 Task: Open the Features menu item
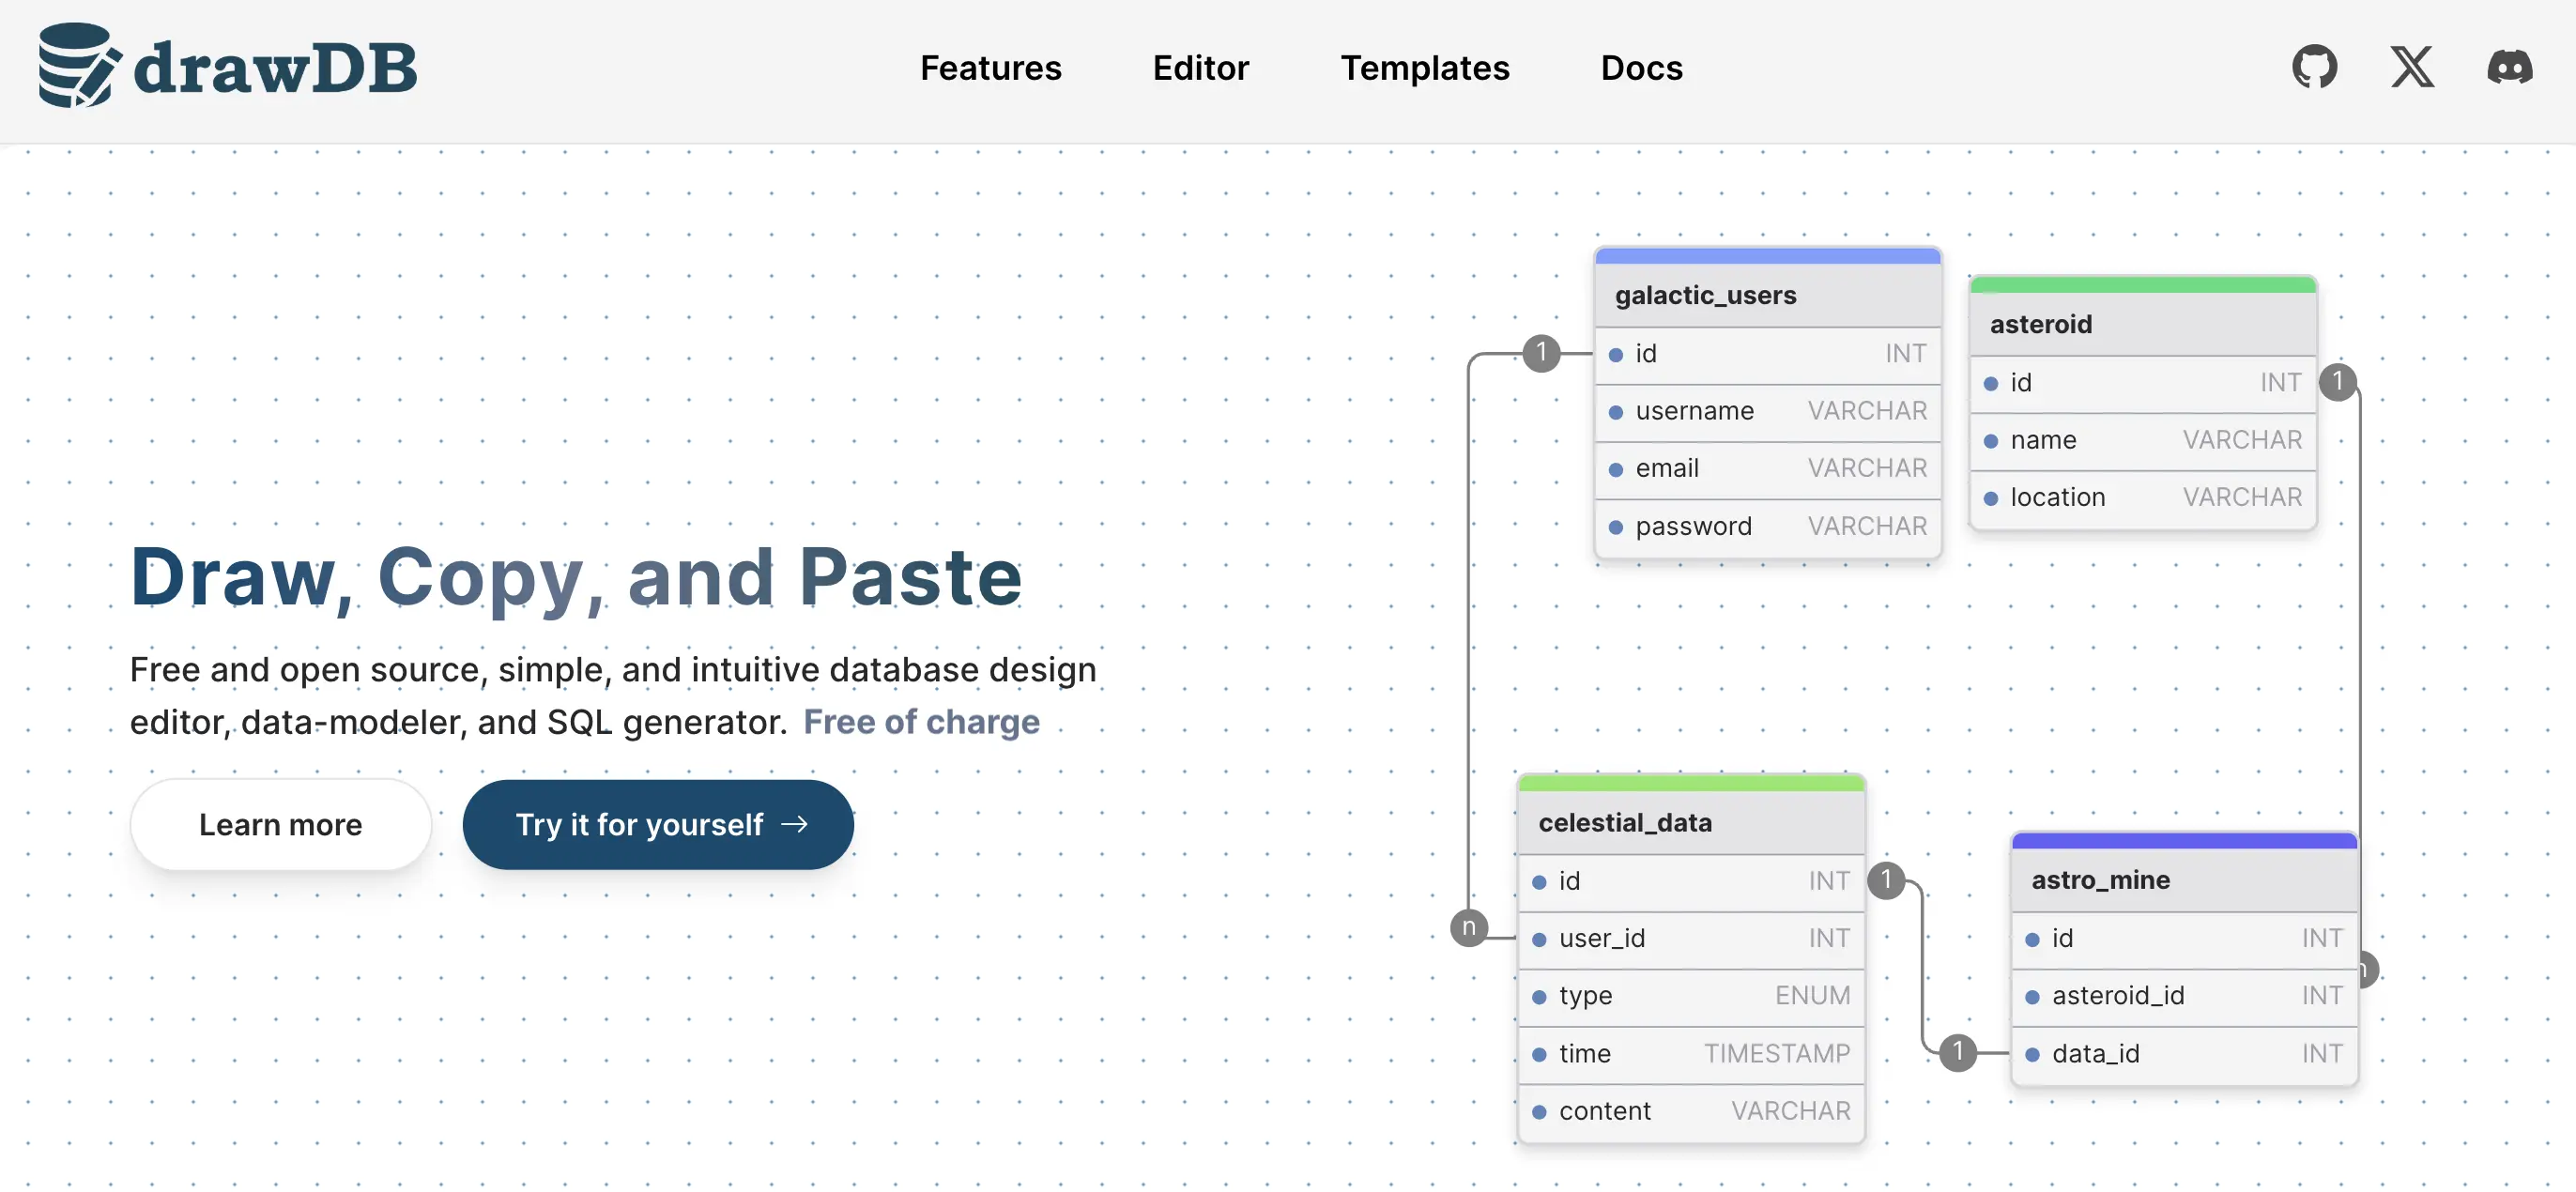(x=990, y=68)
